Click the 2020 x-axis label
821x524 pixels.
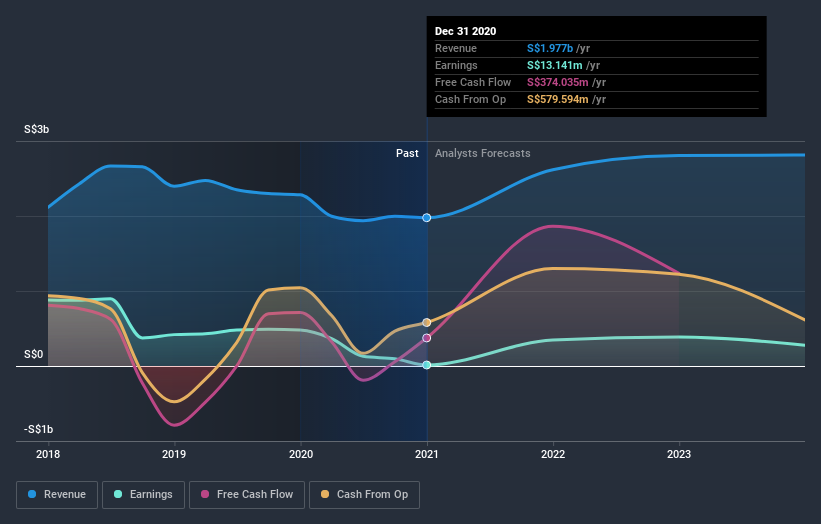point(301,454)
